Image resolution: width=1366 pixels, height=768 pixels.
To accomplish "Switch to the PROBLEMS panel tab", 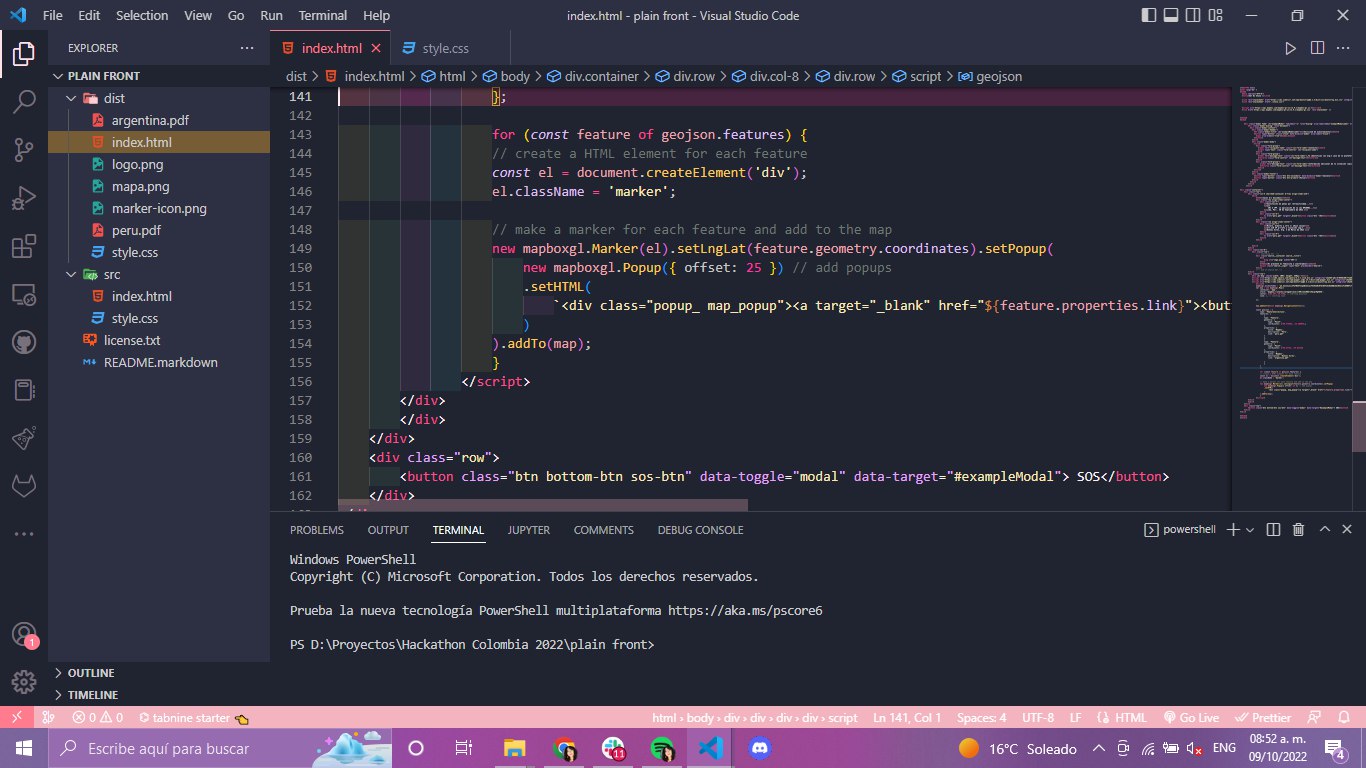I will [316, 530].
